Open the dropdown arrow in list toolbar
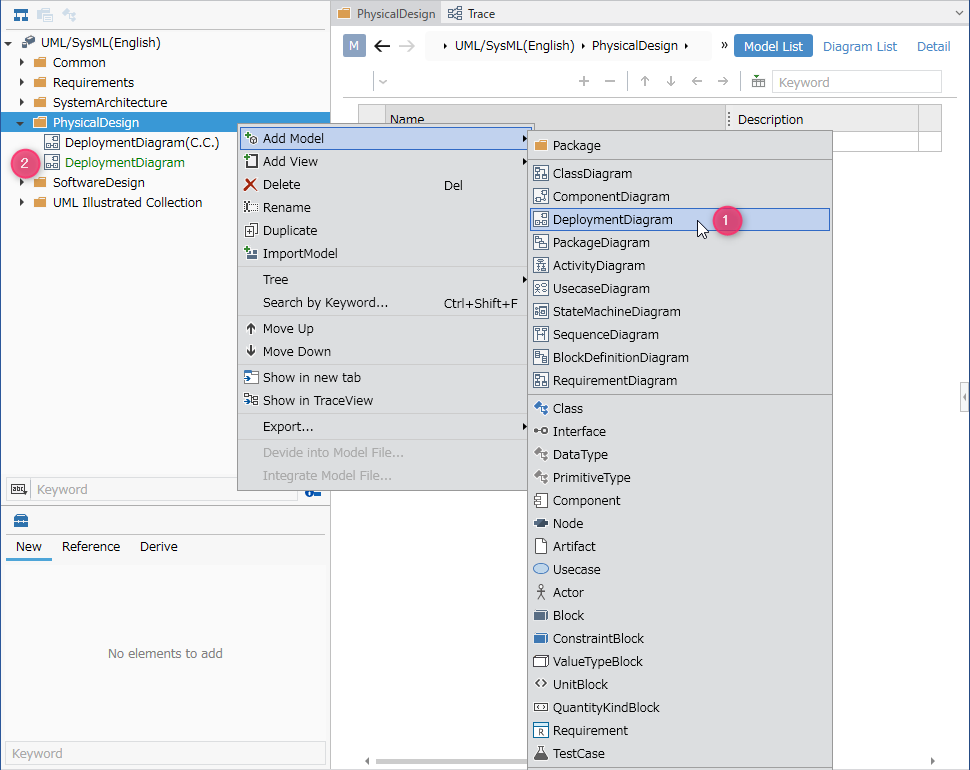 (x=383, y=82)
